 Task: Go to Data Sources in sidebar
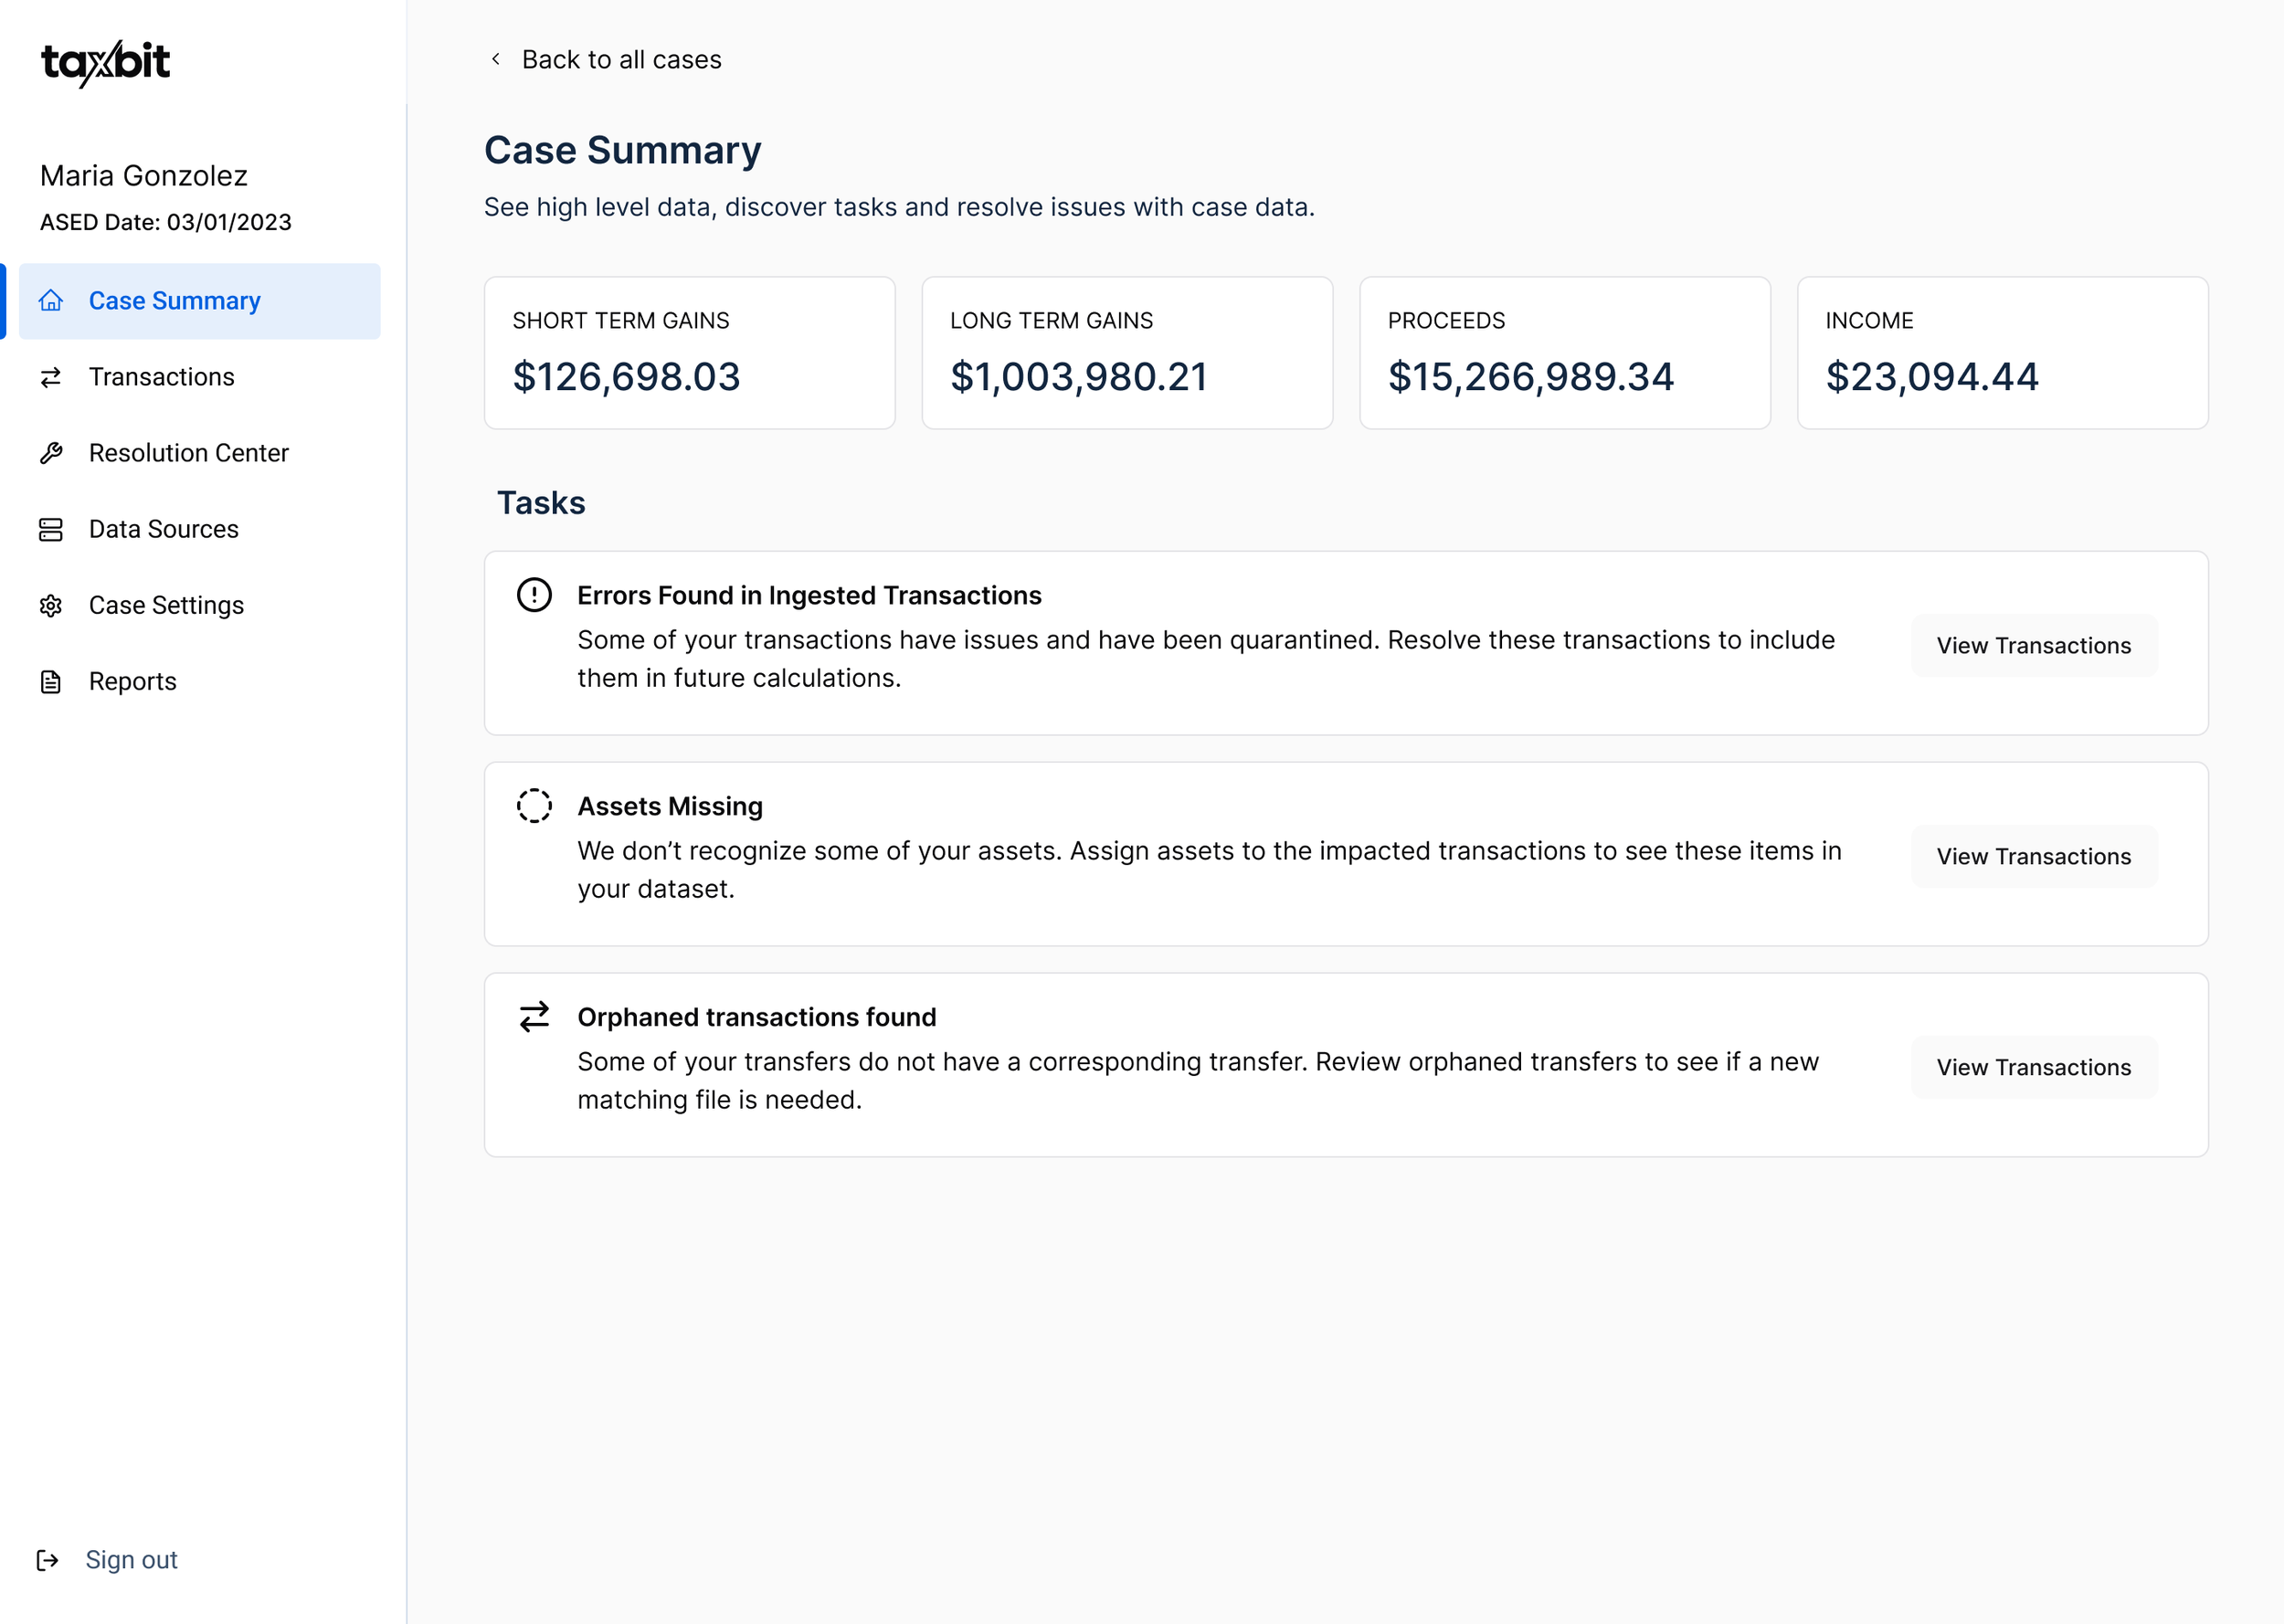(163, 529)
